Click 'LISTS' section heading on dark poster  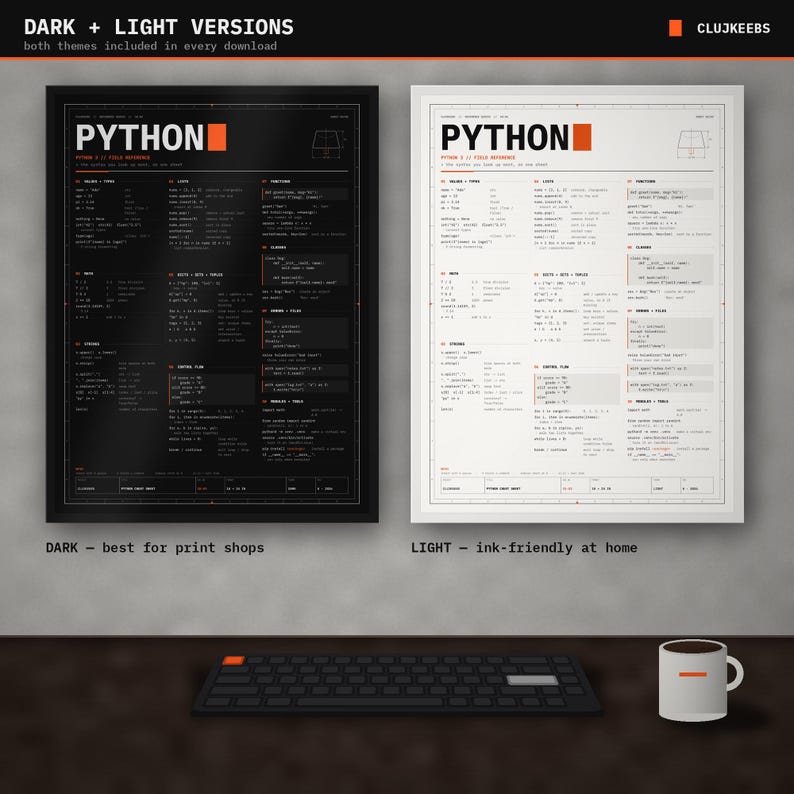click(x=183, y=181)
